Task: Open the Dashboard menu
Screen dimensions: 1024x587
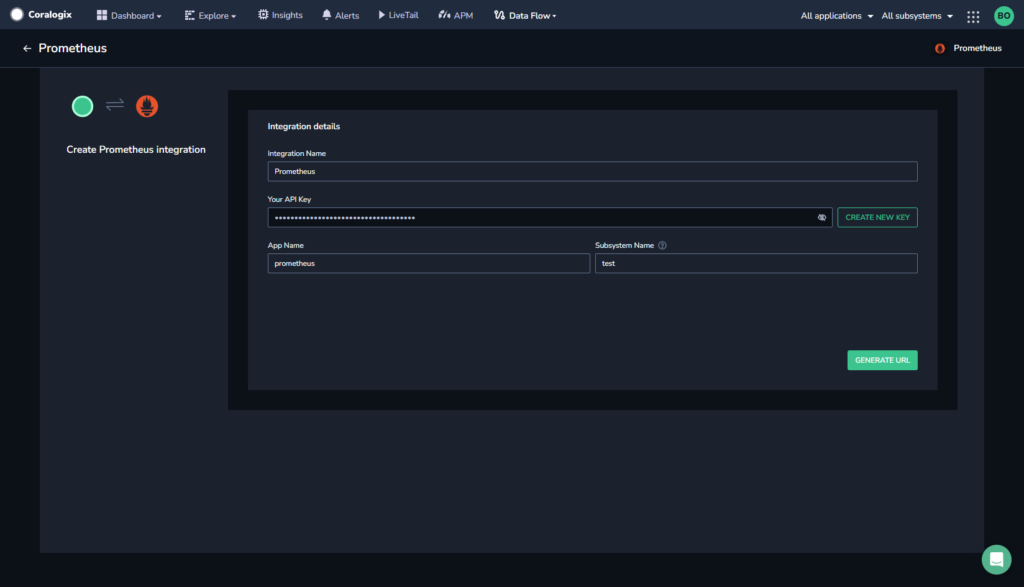Action: [x=129, y=15]
